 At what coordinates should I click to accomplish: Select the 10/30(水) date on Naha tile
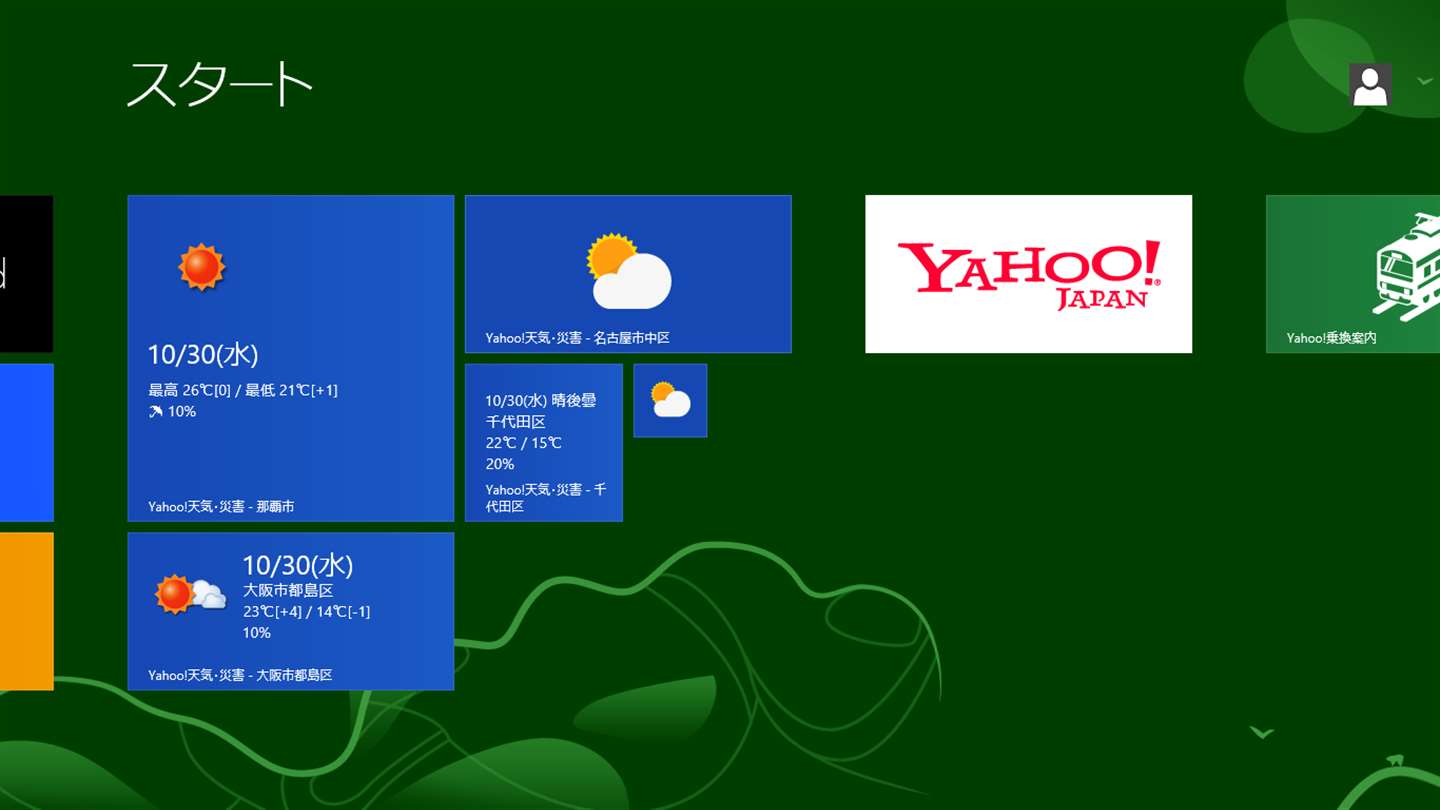(203, 354)
